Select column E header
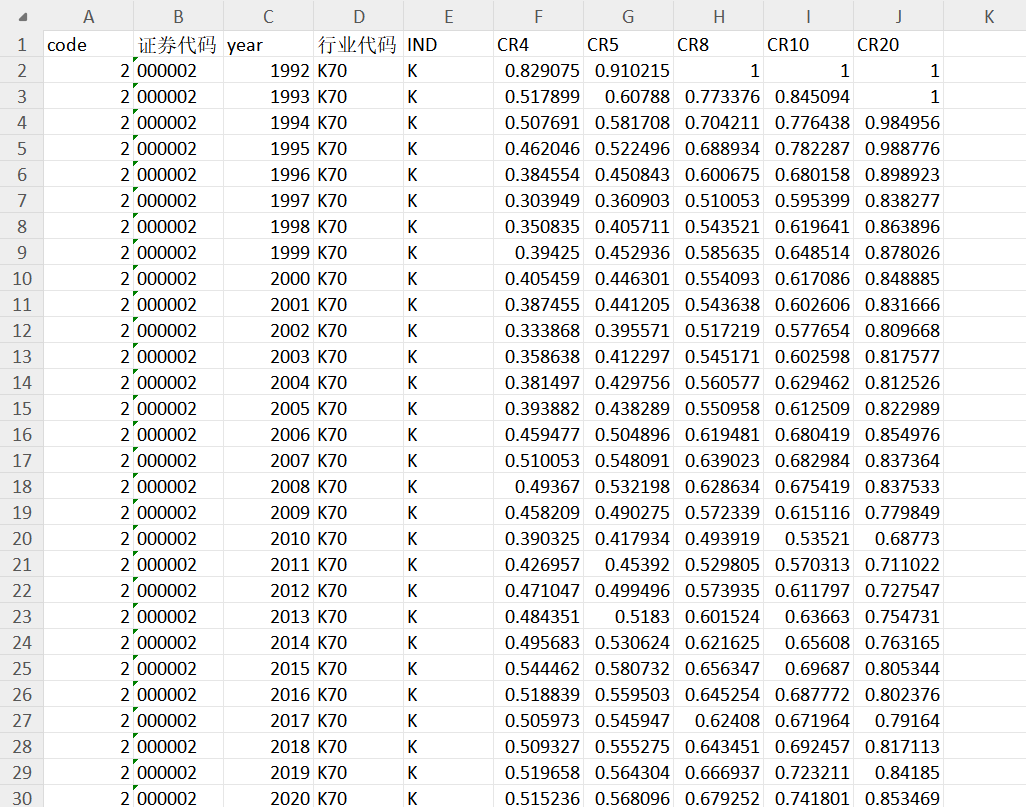Screen dimensions: 1026x807 448,16
